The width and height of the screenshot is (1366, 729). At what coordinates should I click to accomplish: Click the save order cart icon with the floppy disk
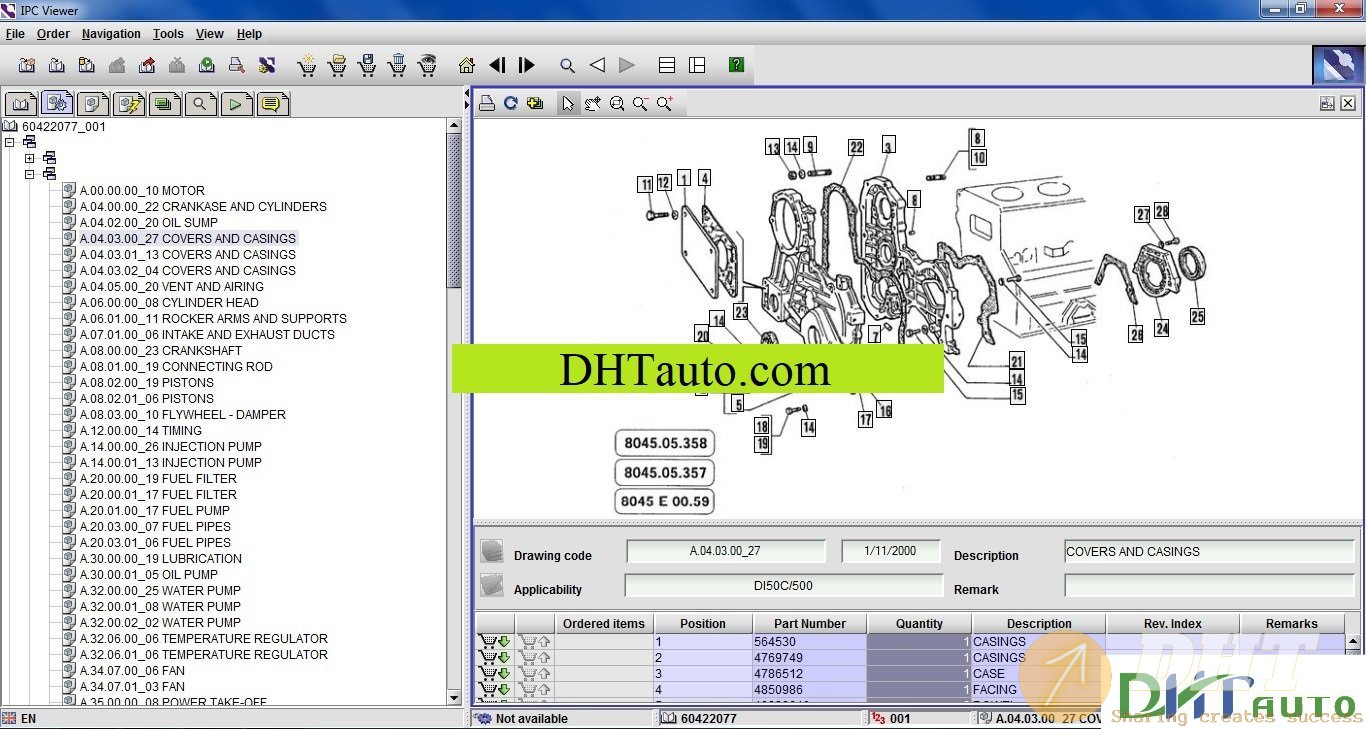[367, 66]
